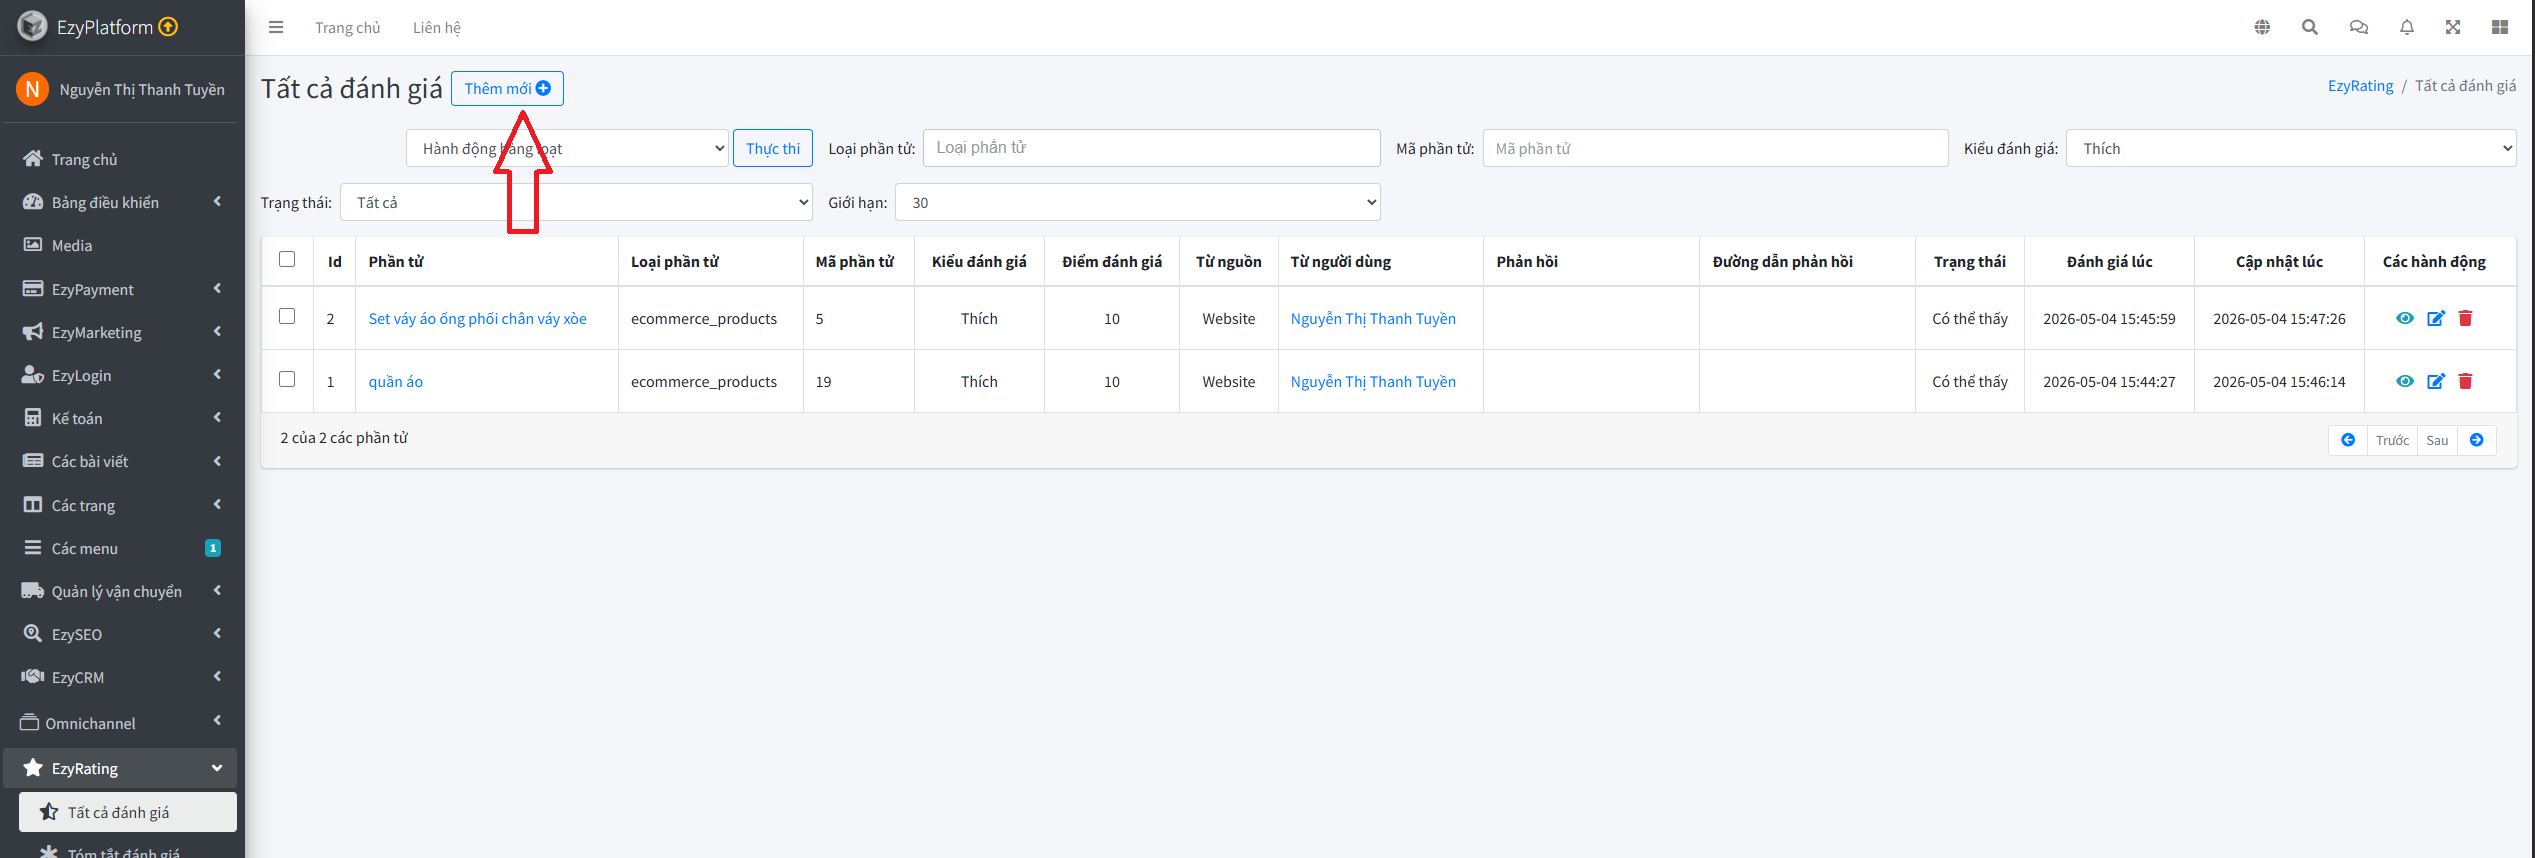
Task: Open the Kiểu đánh giá dropdown
Action: coord(2291,148)
